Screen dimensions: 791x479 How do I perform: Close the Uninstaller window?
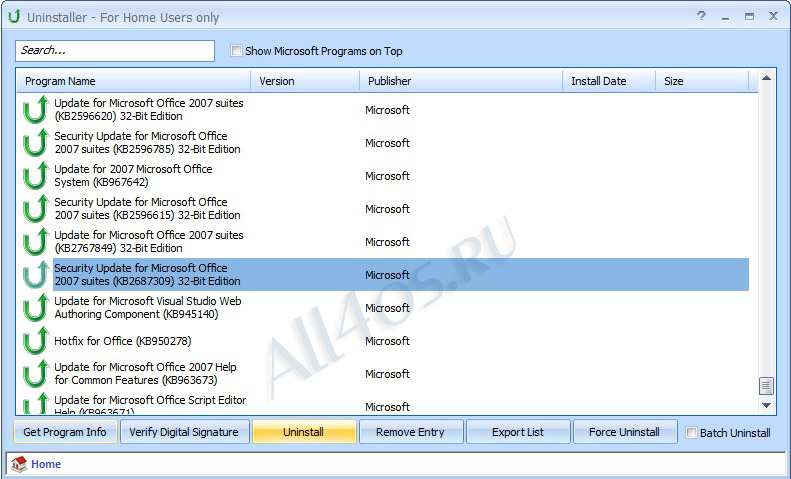tap(773, 16)
